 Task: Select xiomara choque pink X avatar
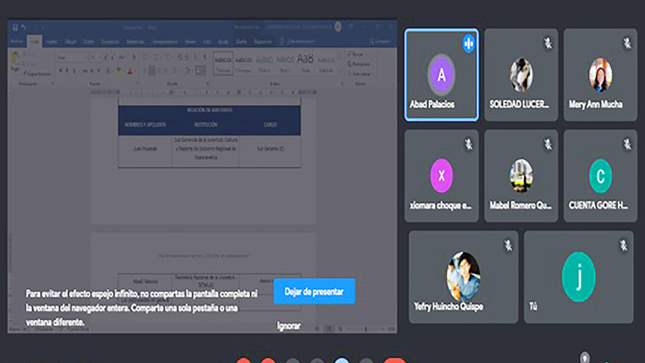pyautogui.click(x=441, y=176)
